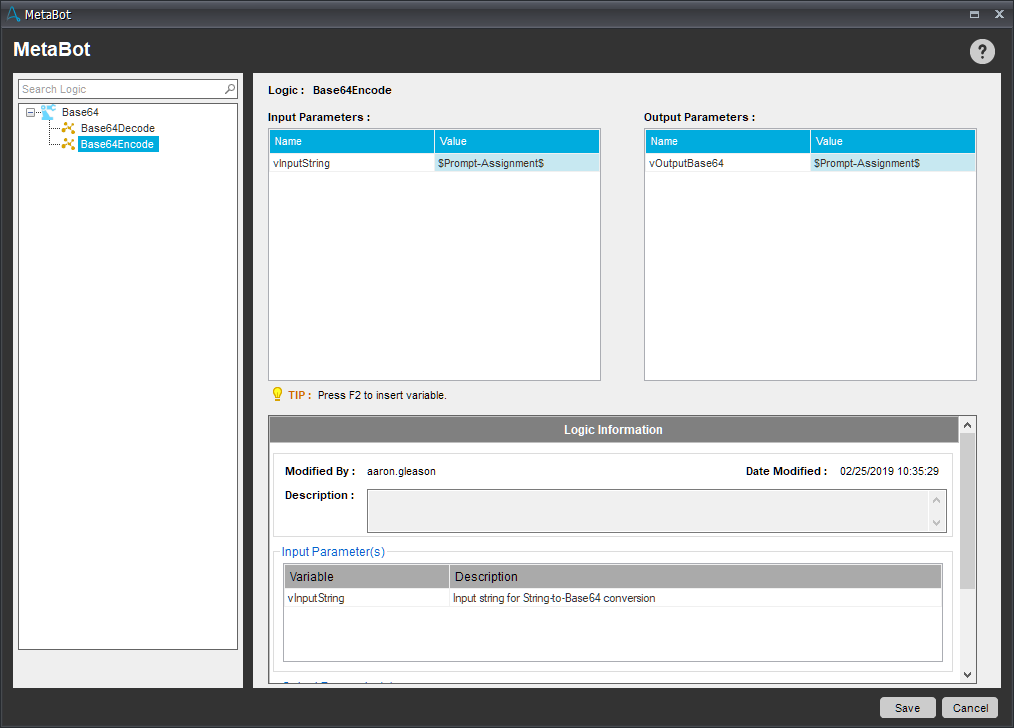Collapse the Base64 tree node
The height and width of the screenshot is (728, 1014).
click(31, 113)
